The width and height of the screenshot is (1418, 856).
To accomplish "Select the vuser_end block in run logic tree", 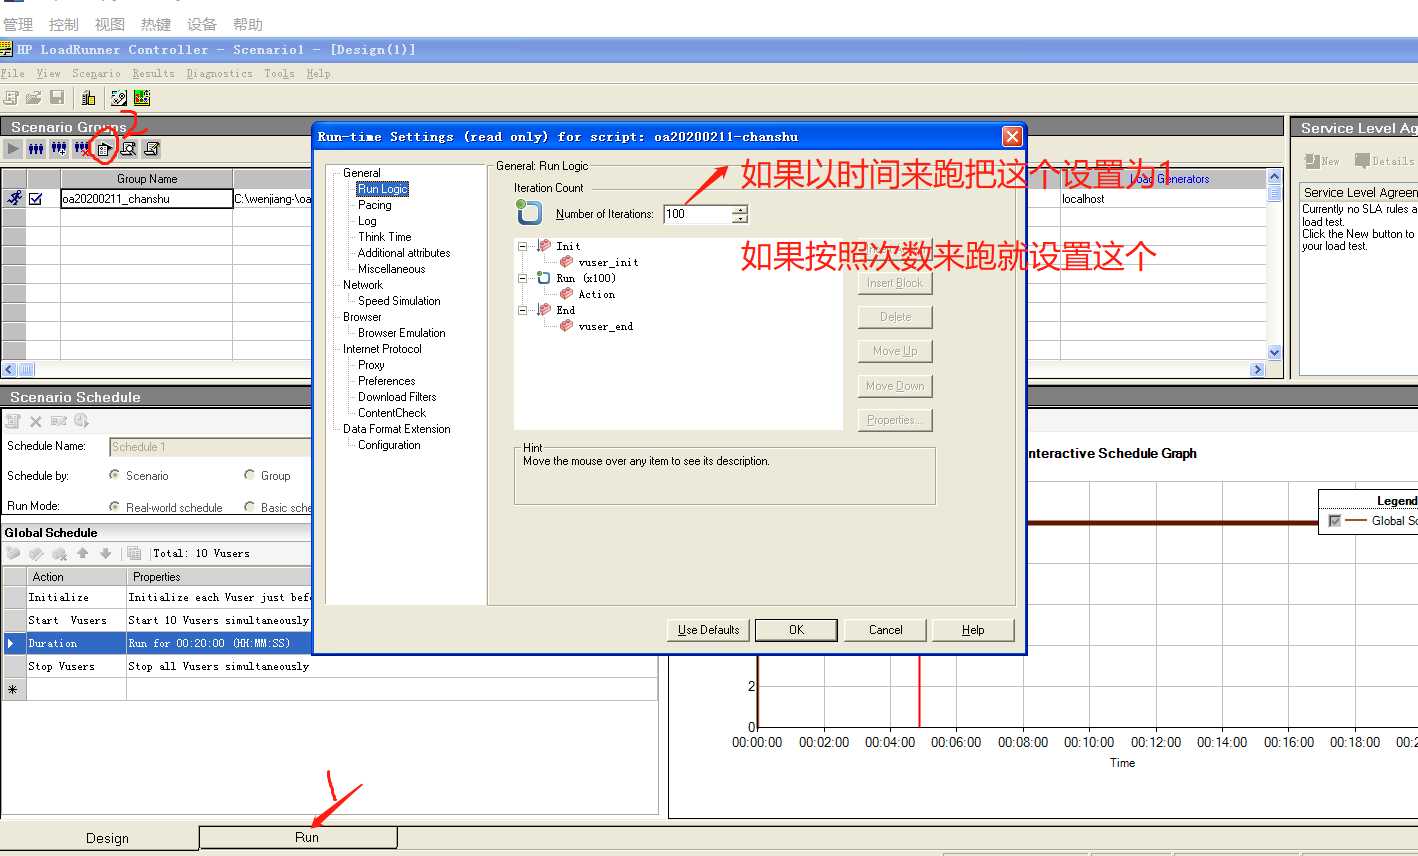I will (x=606, y=326).
